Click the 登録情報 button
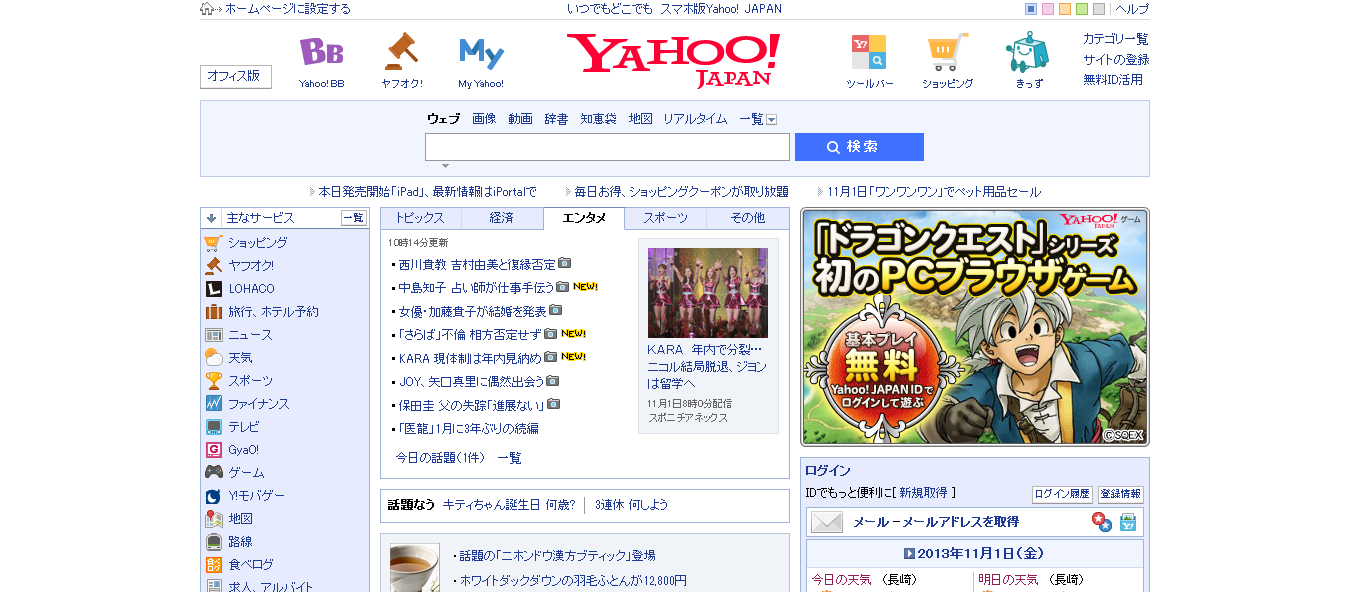Image resolution: width=1349 pixels, height=592 pixels. click(1120, 494)
